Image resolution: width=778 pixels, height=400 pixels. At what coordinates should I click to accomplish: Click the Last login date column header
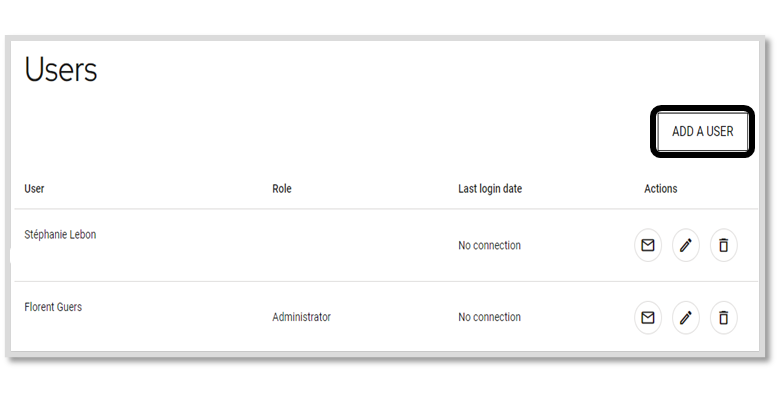[490, 189]
